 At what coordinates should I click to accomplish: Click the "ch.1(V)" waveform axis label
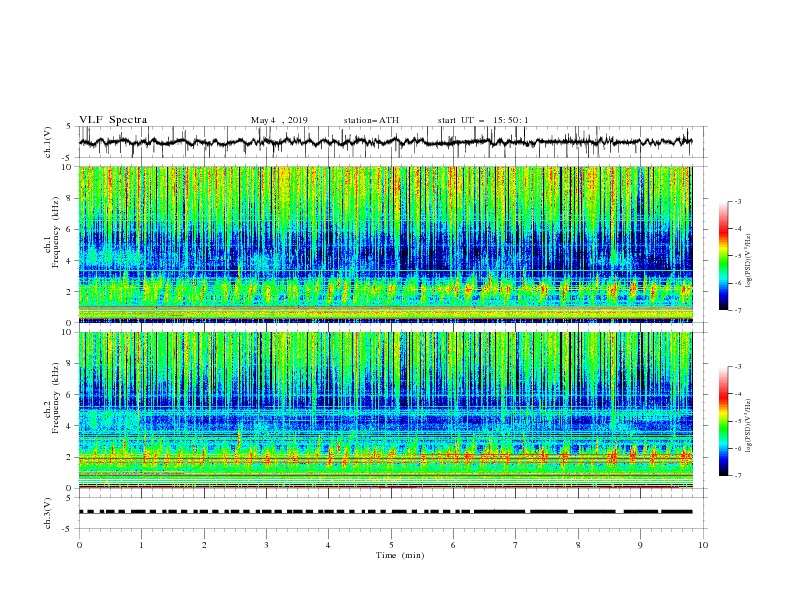(48, 142)
